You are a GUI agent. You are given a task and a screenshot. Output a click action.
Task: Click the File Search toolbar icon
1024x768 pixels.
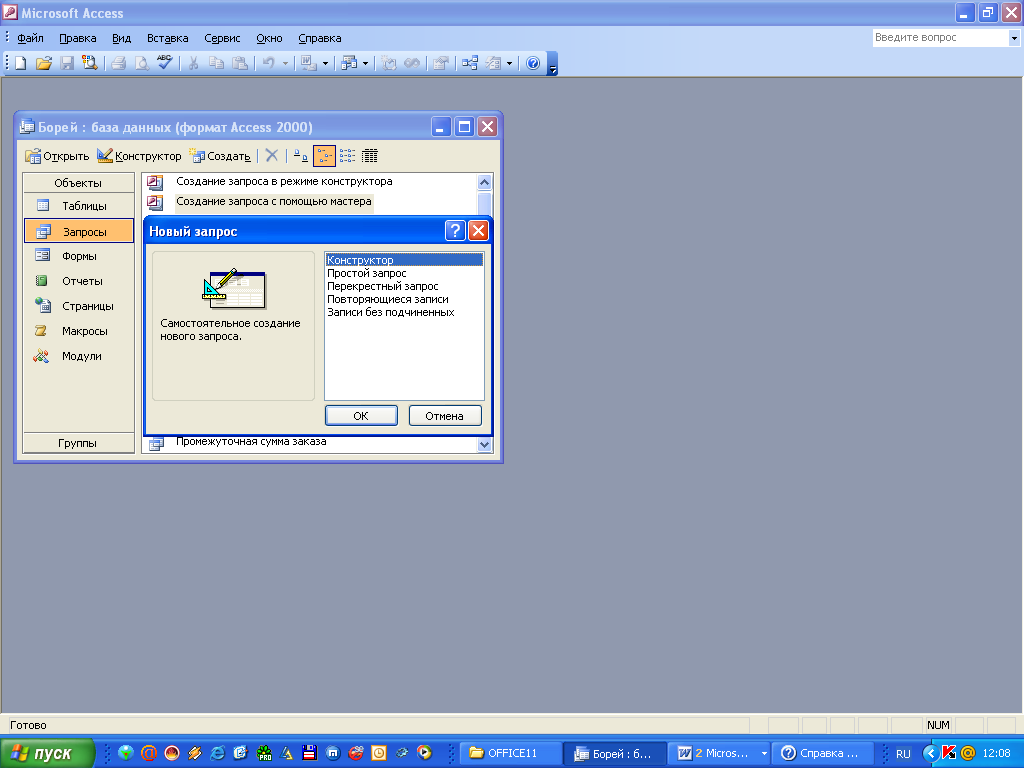(89, 63)
